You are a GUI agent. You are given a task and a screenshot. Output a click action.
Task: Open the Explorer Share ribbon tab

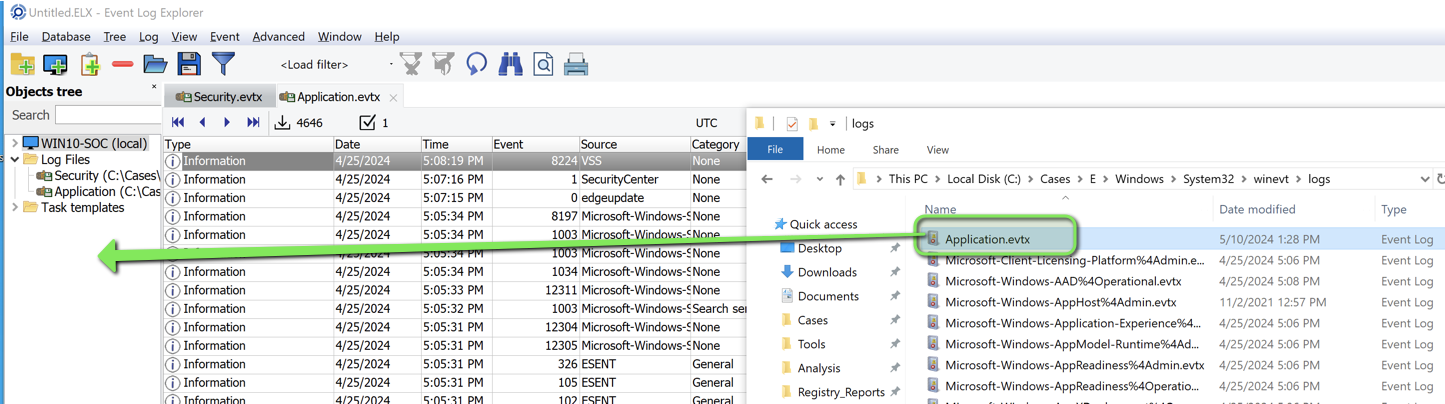(x=885, y=150)
